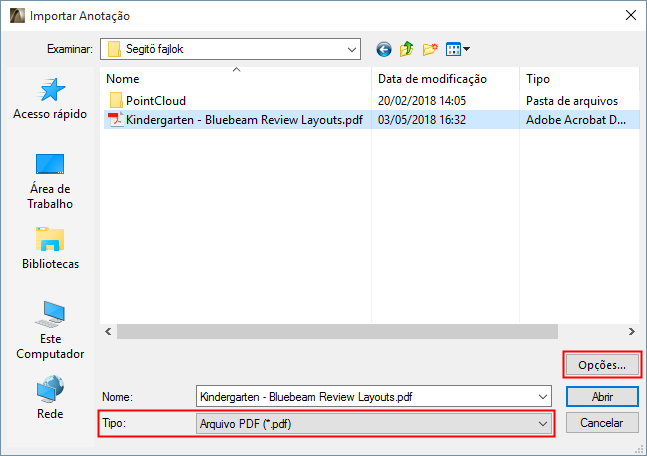Click the PDF icon of Kindergarten file
Screen dimensions: 647x456
(116, 120)
